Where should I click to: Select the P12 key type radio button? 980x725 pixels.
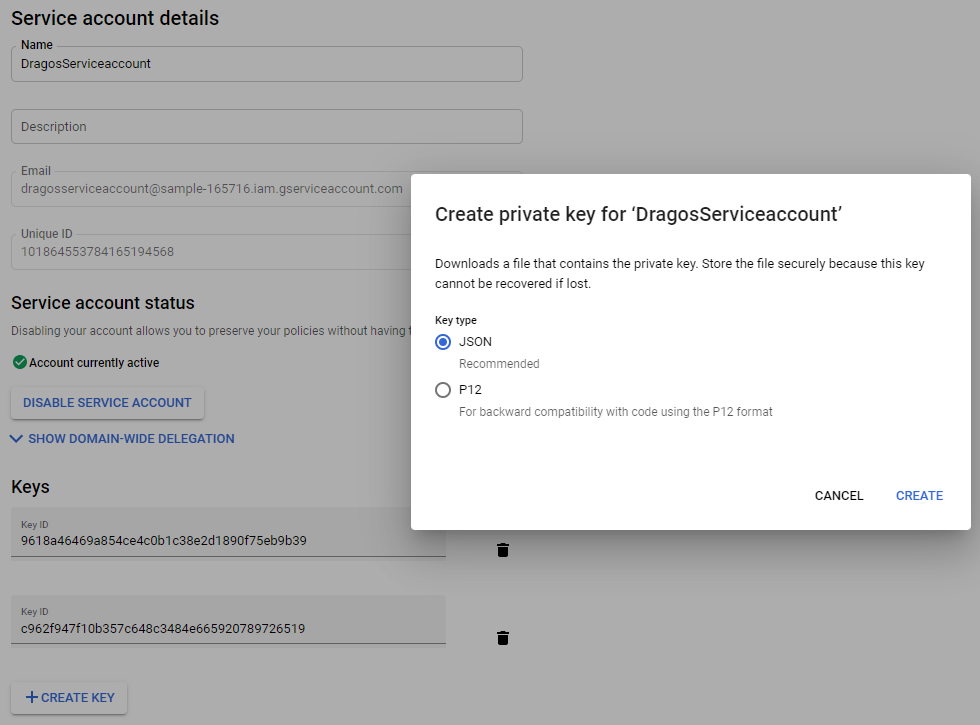click(443, 390)
